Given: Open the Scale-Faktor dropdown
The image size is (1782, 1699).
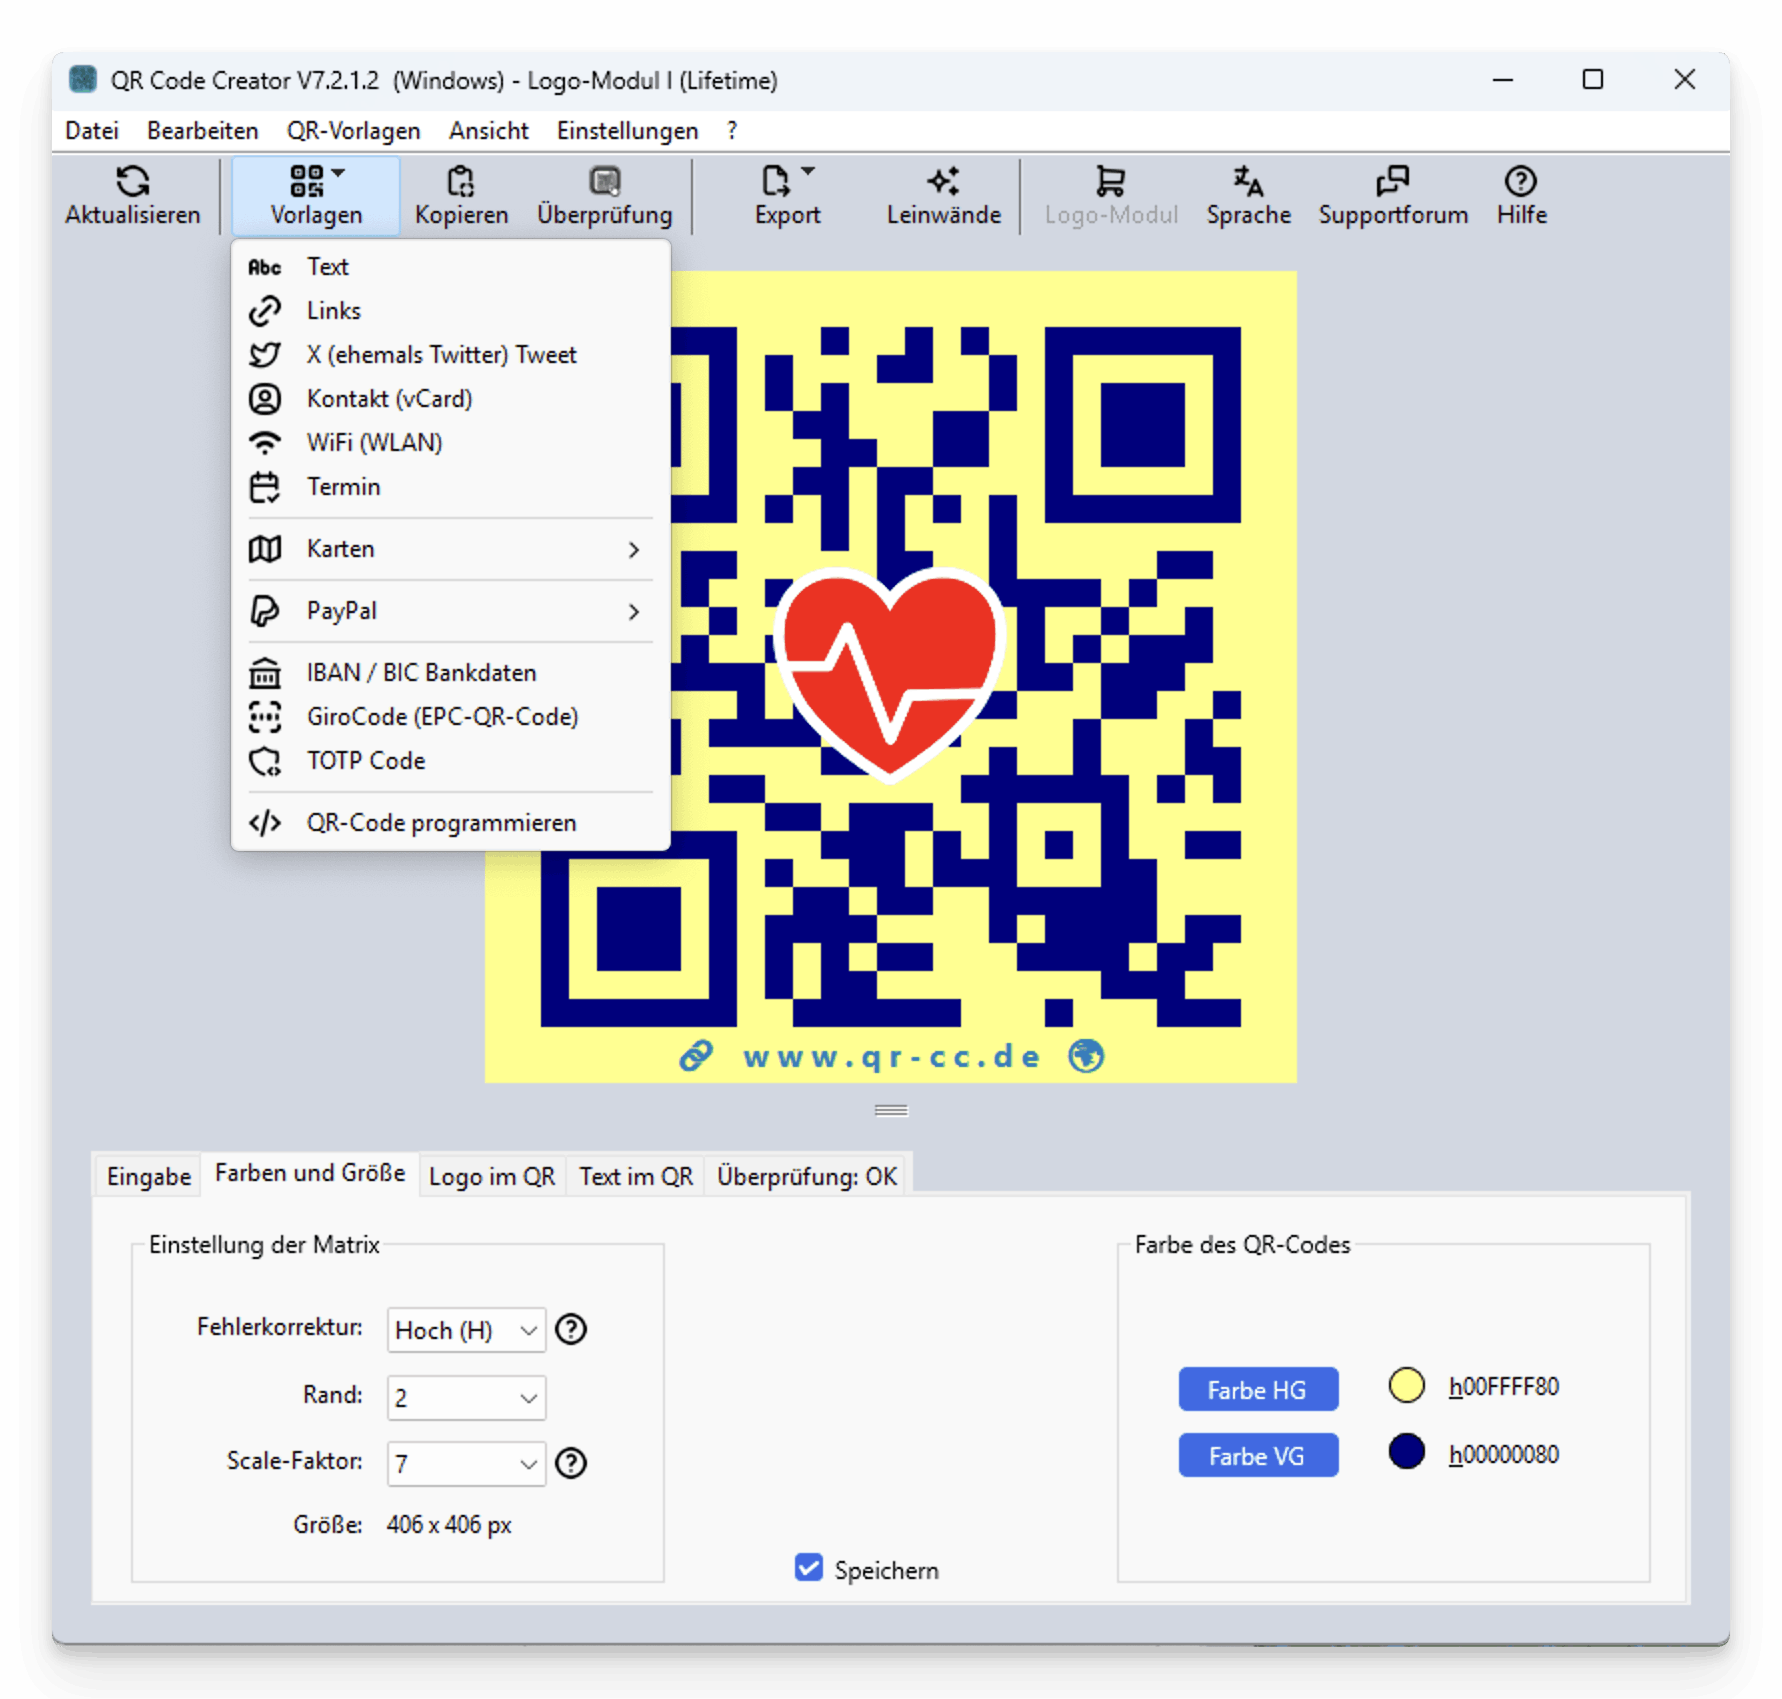Looking at the screenshot, I should point(466,1464).
